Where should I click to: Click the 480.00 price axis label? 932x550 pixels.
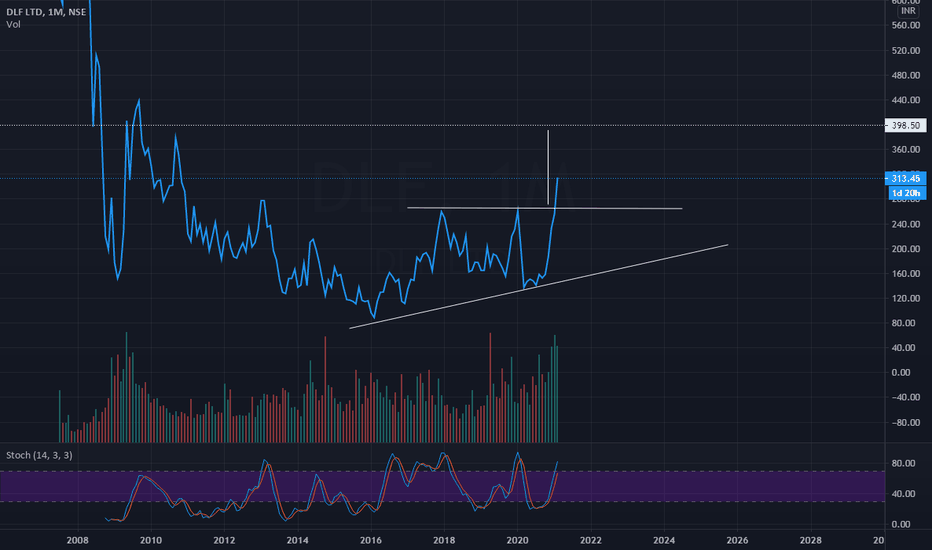906,76
